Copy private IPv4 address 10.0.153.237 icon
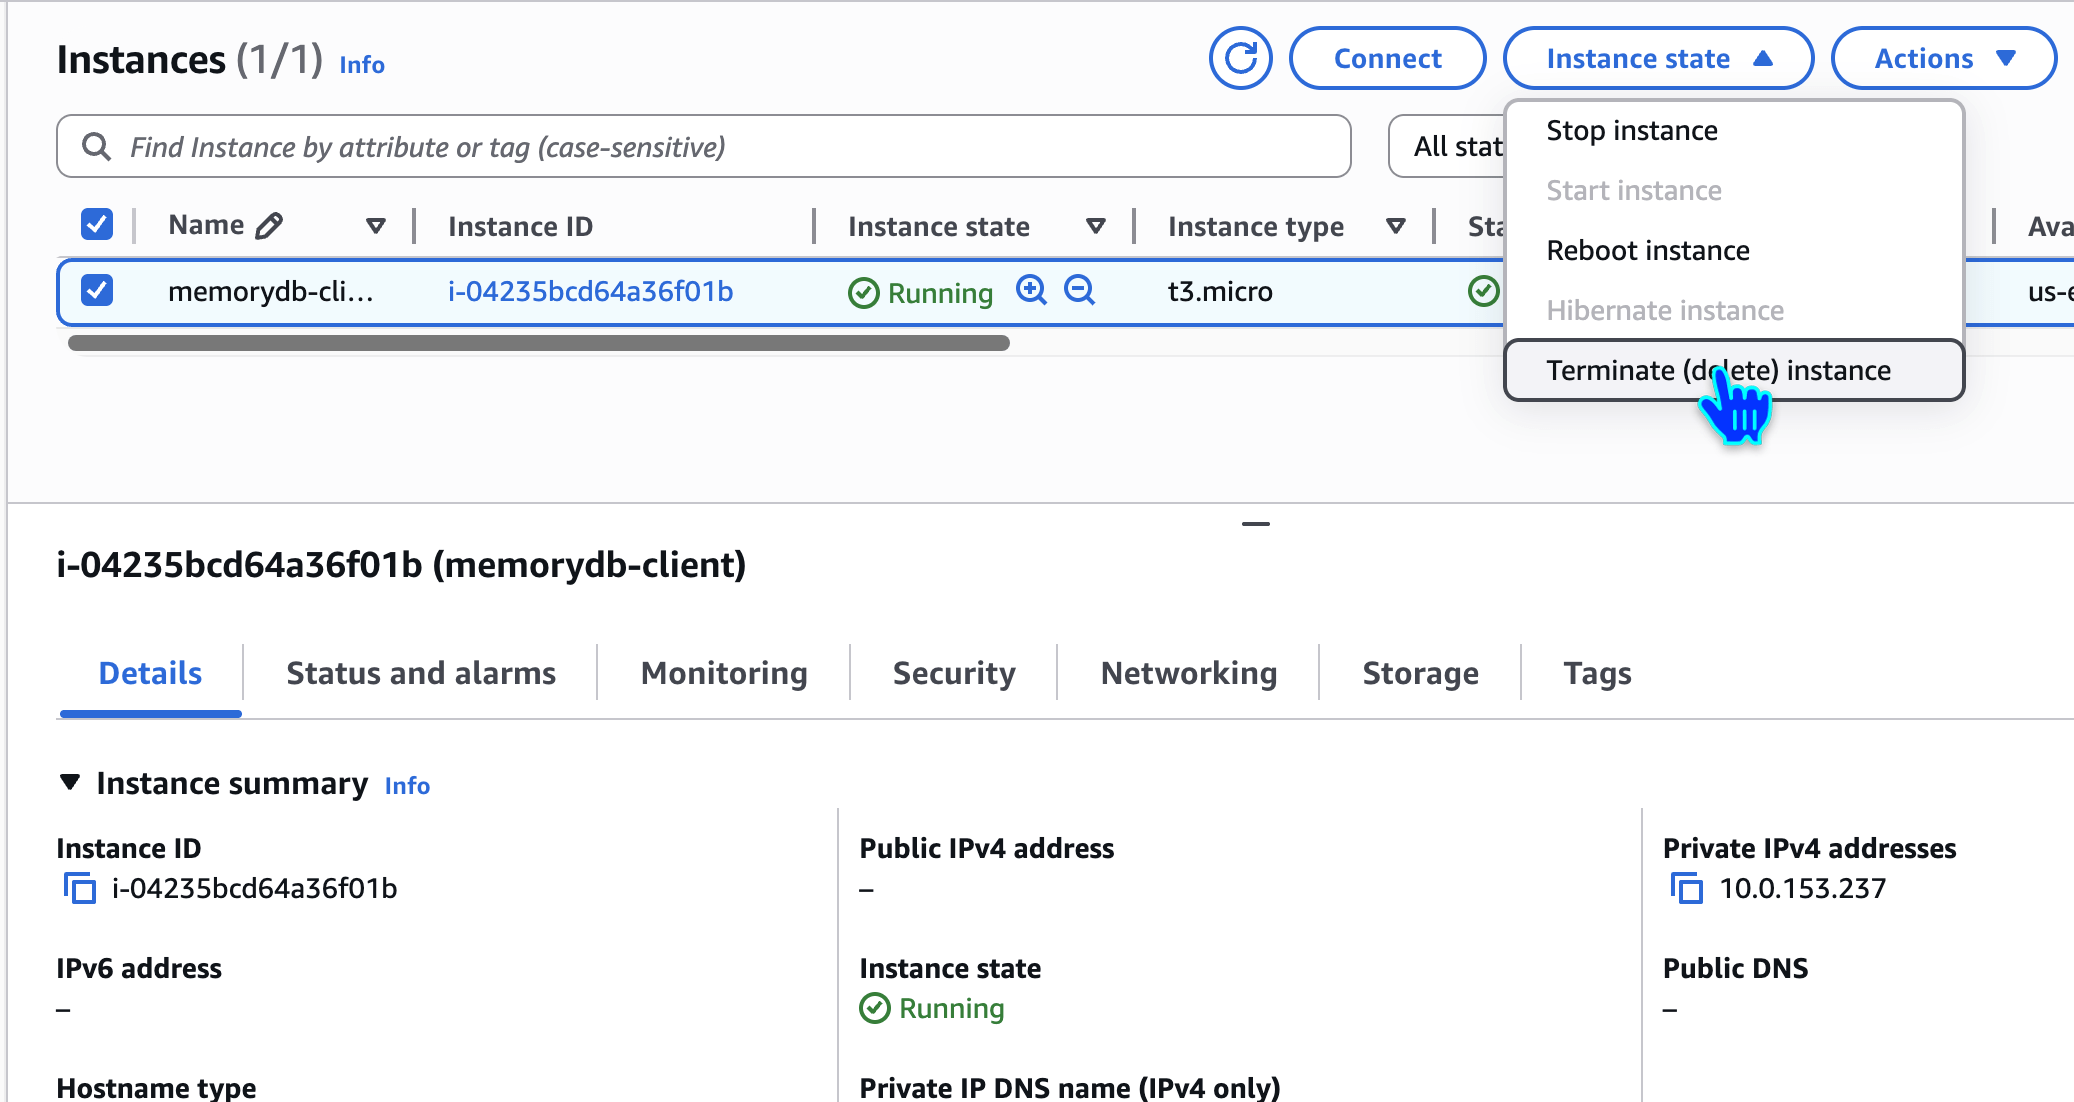2074x1102 pixels. [x=1686, y=888]
